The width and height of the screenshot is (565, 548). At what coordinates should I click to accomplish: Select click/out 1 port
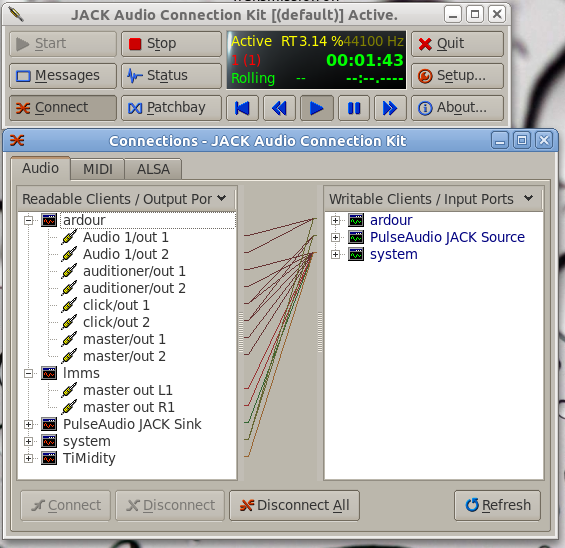[x=116, y=305]
